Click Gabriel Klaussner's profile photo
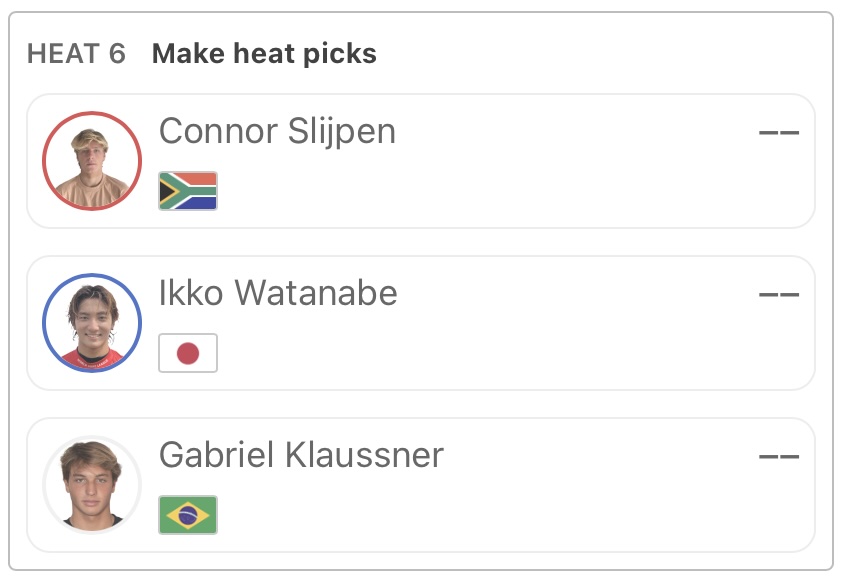This screenshot has height=580, width=846. (x=92, y=485)
